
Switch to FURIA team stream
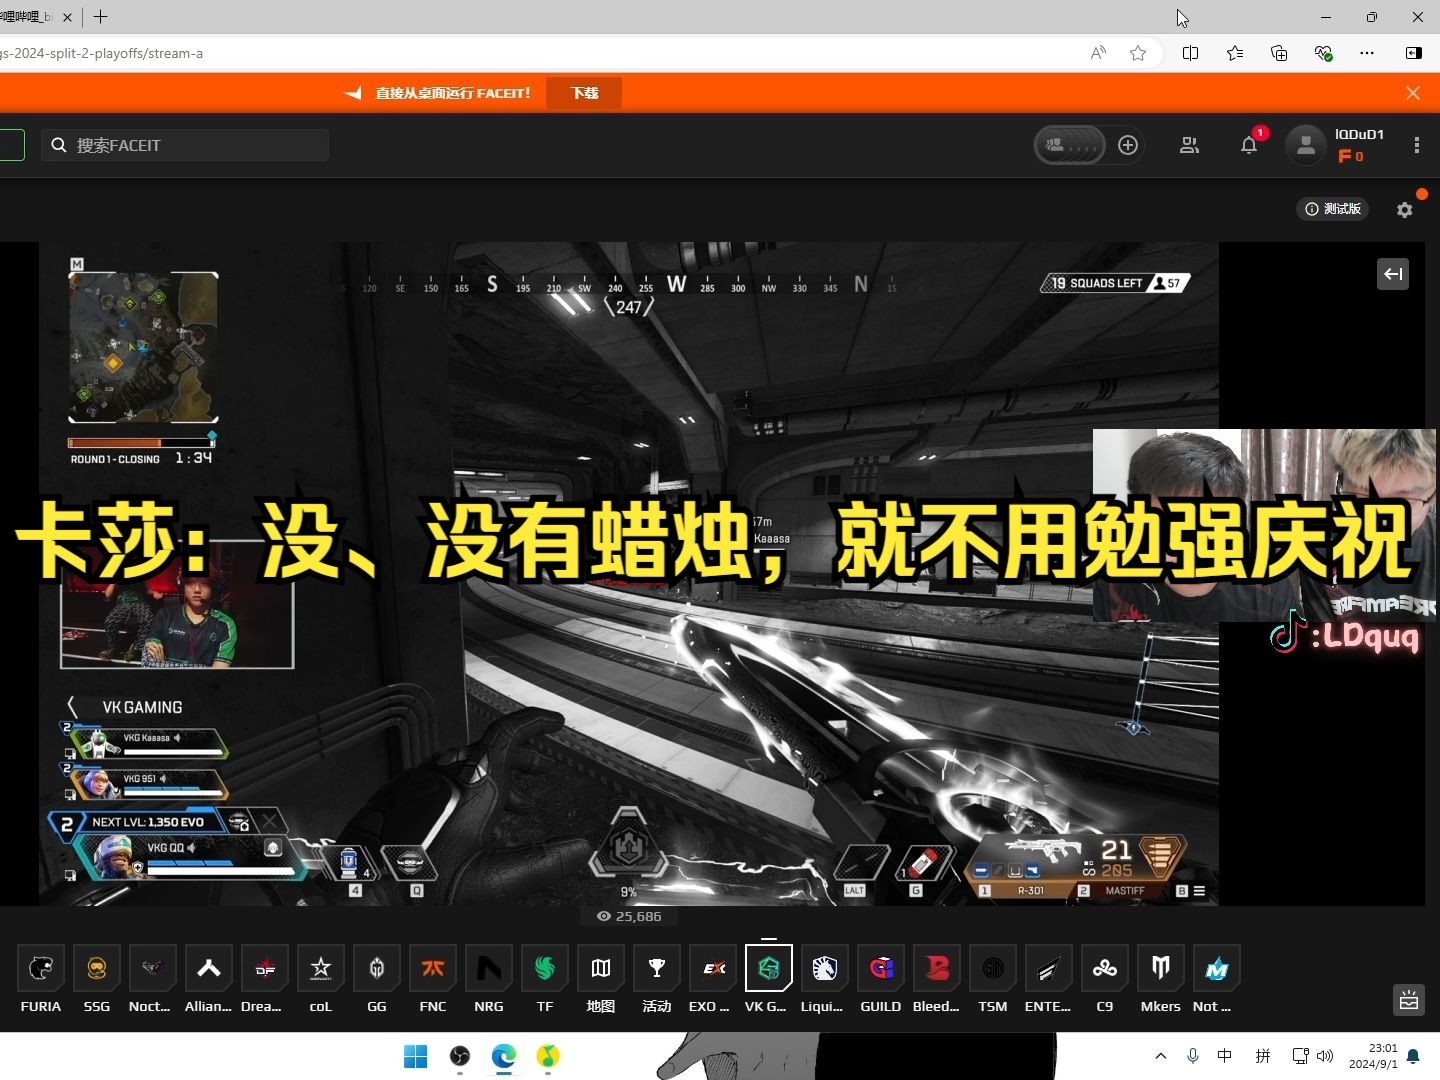pyautogui.click(x=41, y=979)
